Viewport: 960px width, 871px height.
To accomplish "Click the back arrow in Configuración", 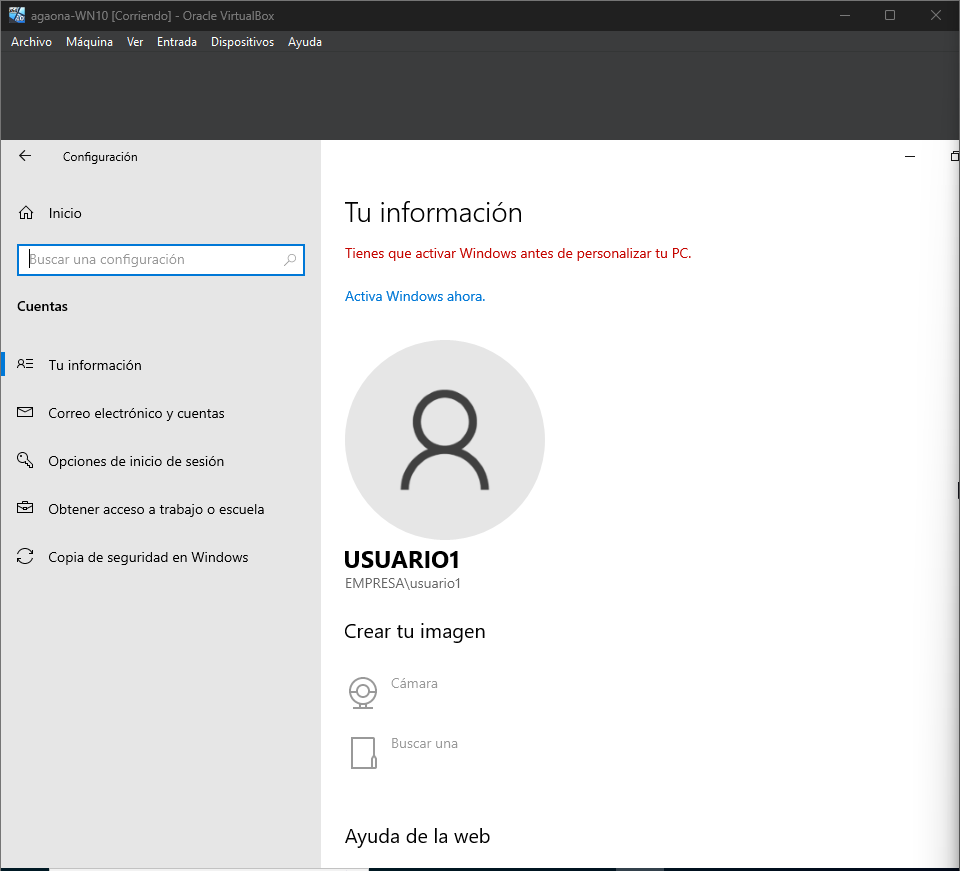I will [x=25, y=156].
